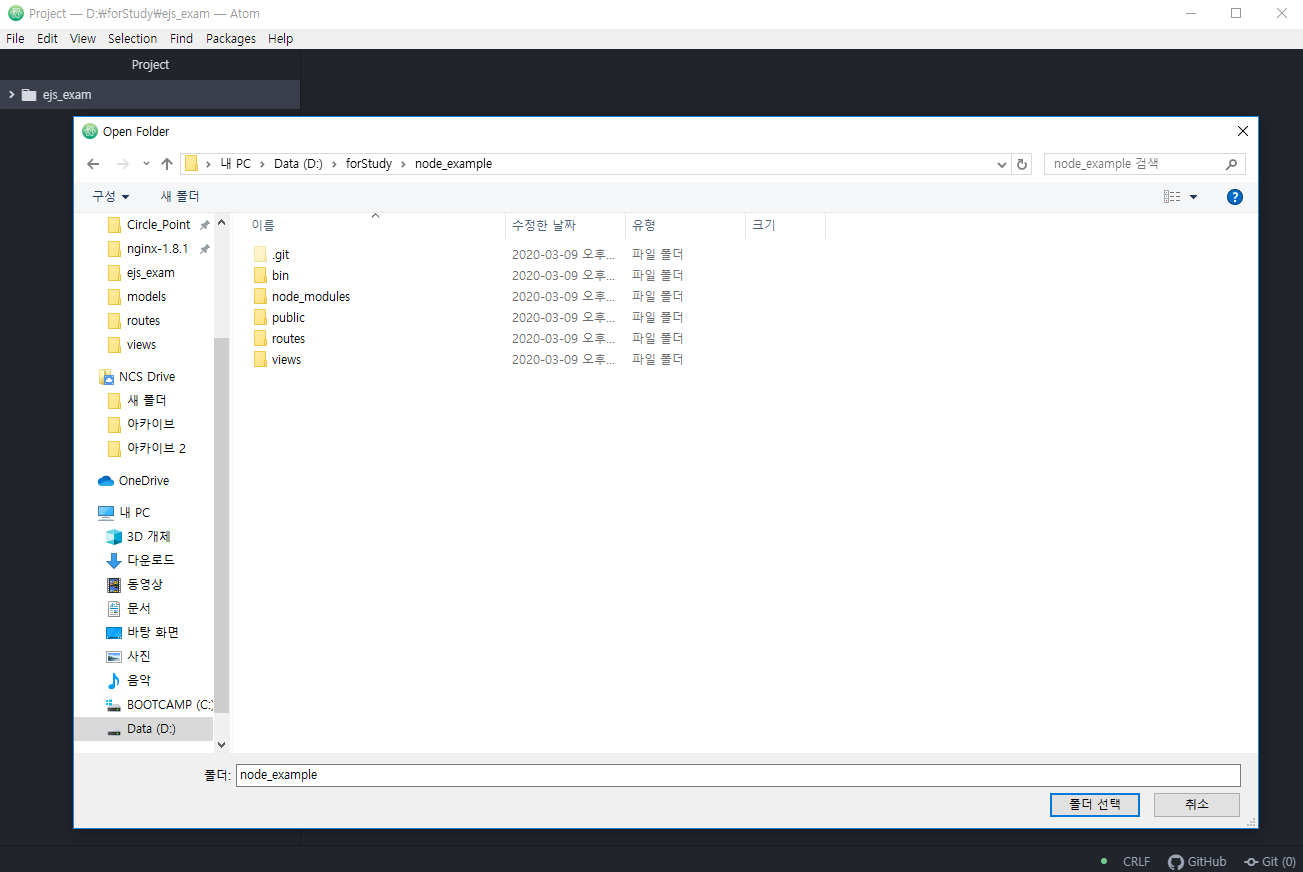Open the Find menu

point(181,39)
